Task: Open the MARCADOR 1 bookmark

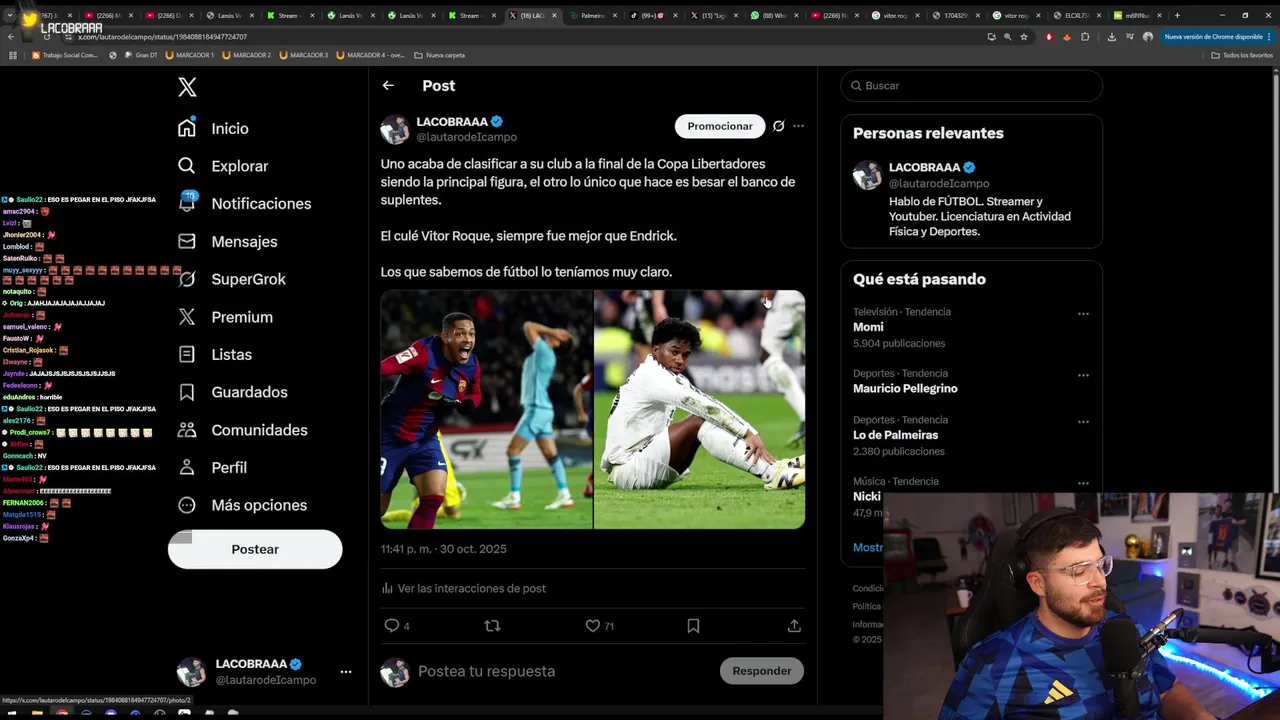Action: (x=190, y=55)
